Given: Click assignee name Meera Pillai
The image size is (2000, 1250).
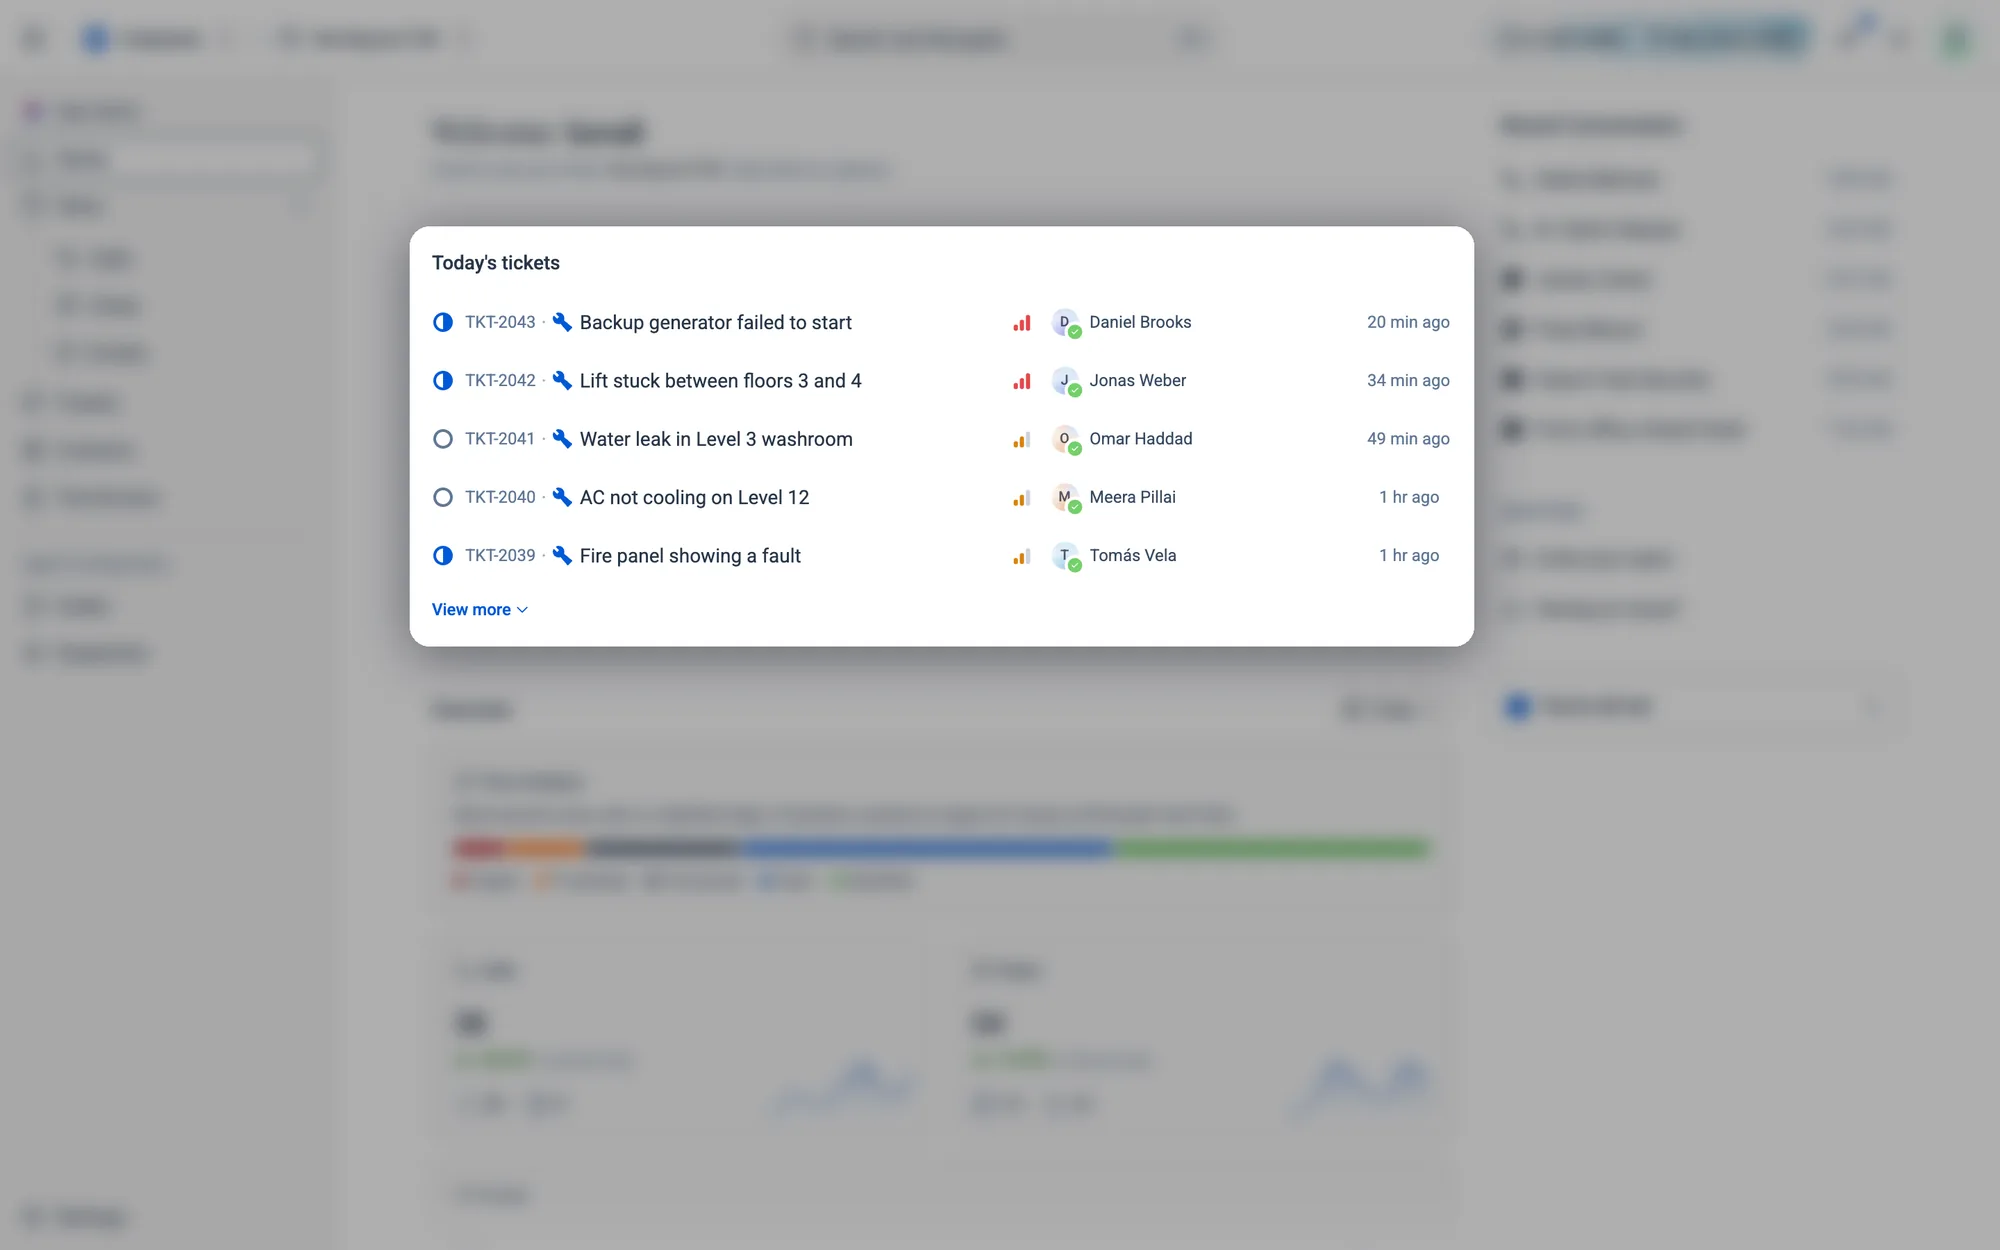Looking at the screenshot, I should 1133,497.
